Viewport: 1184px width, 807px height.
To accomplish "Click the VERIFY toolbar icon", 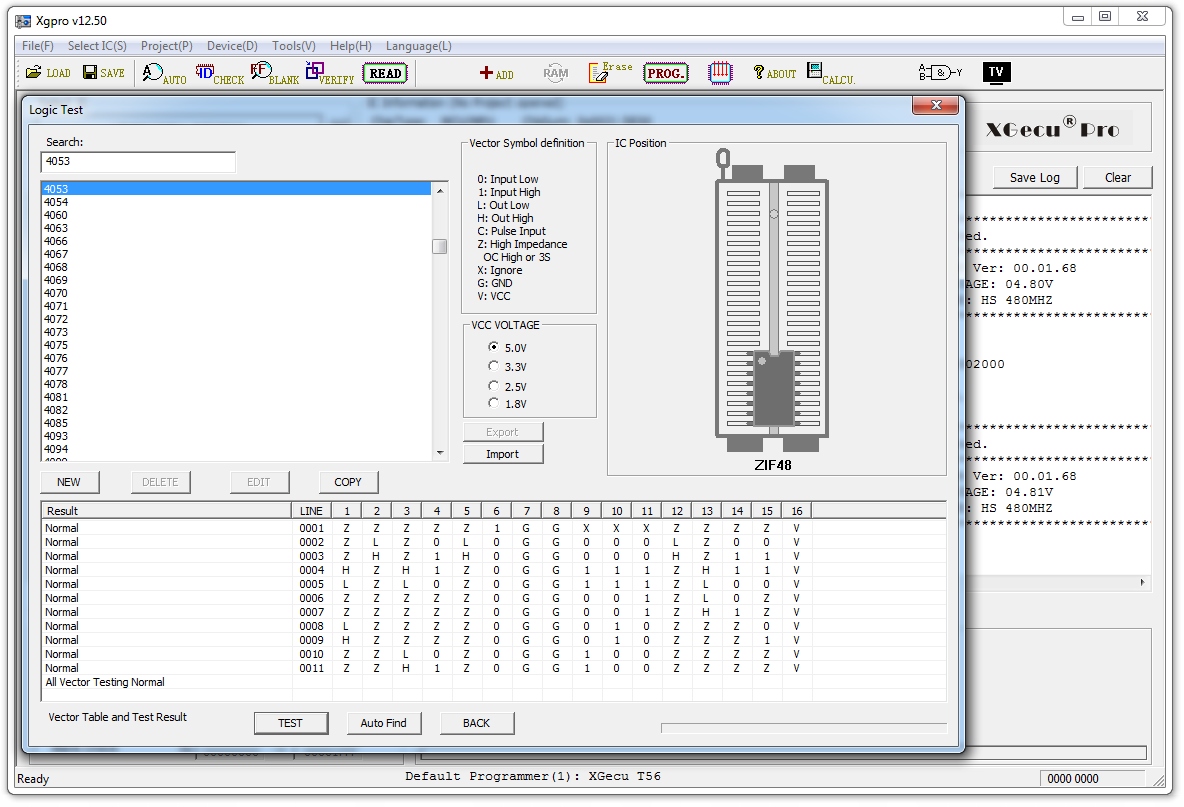I will tap(329, 74).
